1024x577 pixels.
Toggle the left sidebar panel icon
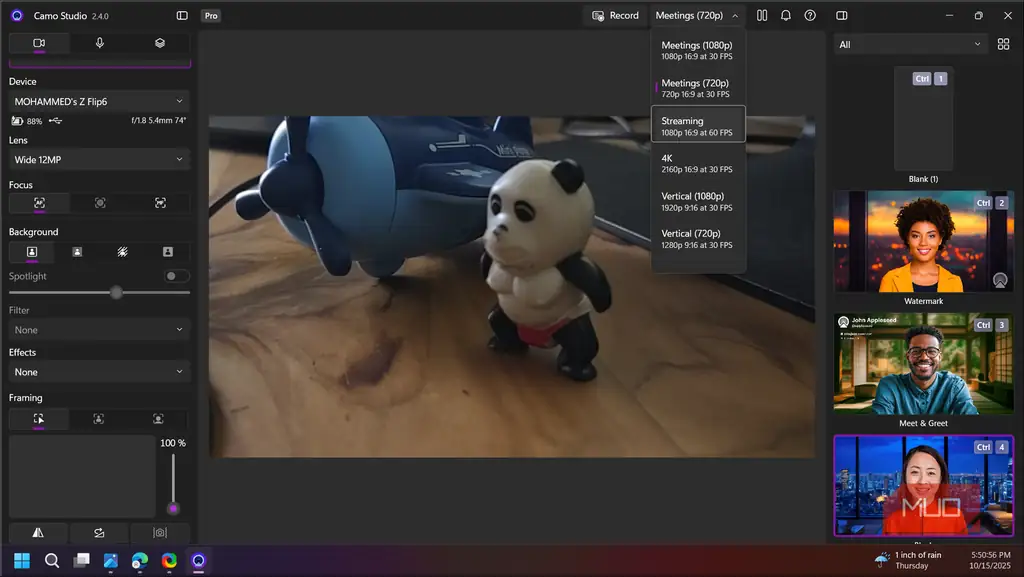tap(182, 16)
